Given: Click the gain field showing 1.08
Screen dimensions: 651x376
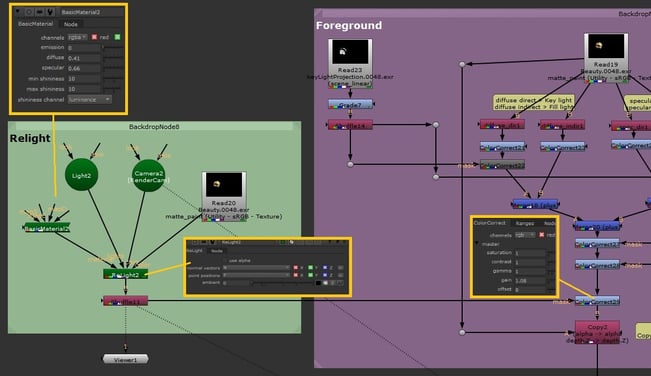Looking at the screenshot, I should [x=530, y=281].
